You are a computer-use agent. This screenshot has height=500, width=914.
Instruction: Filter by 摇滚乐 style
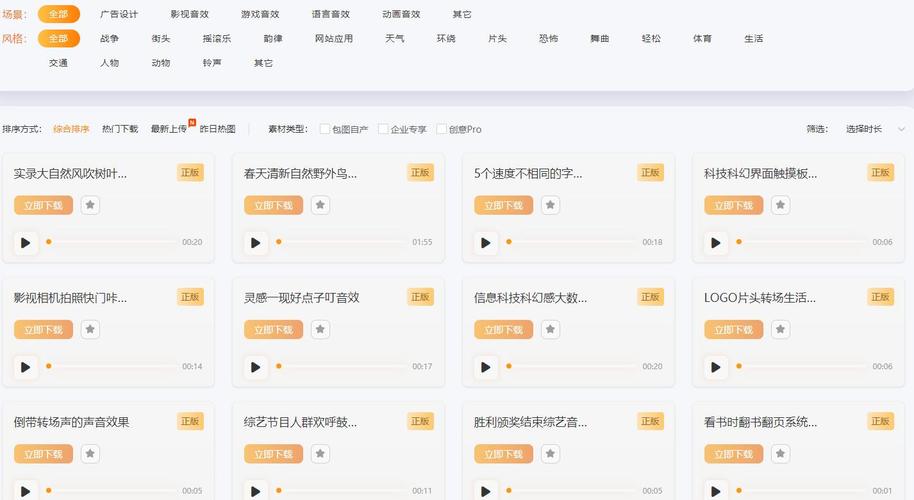click(x=217, y=38)
